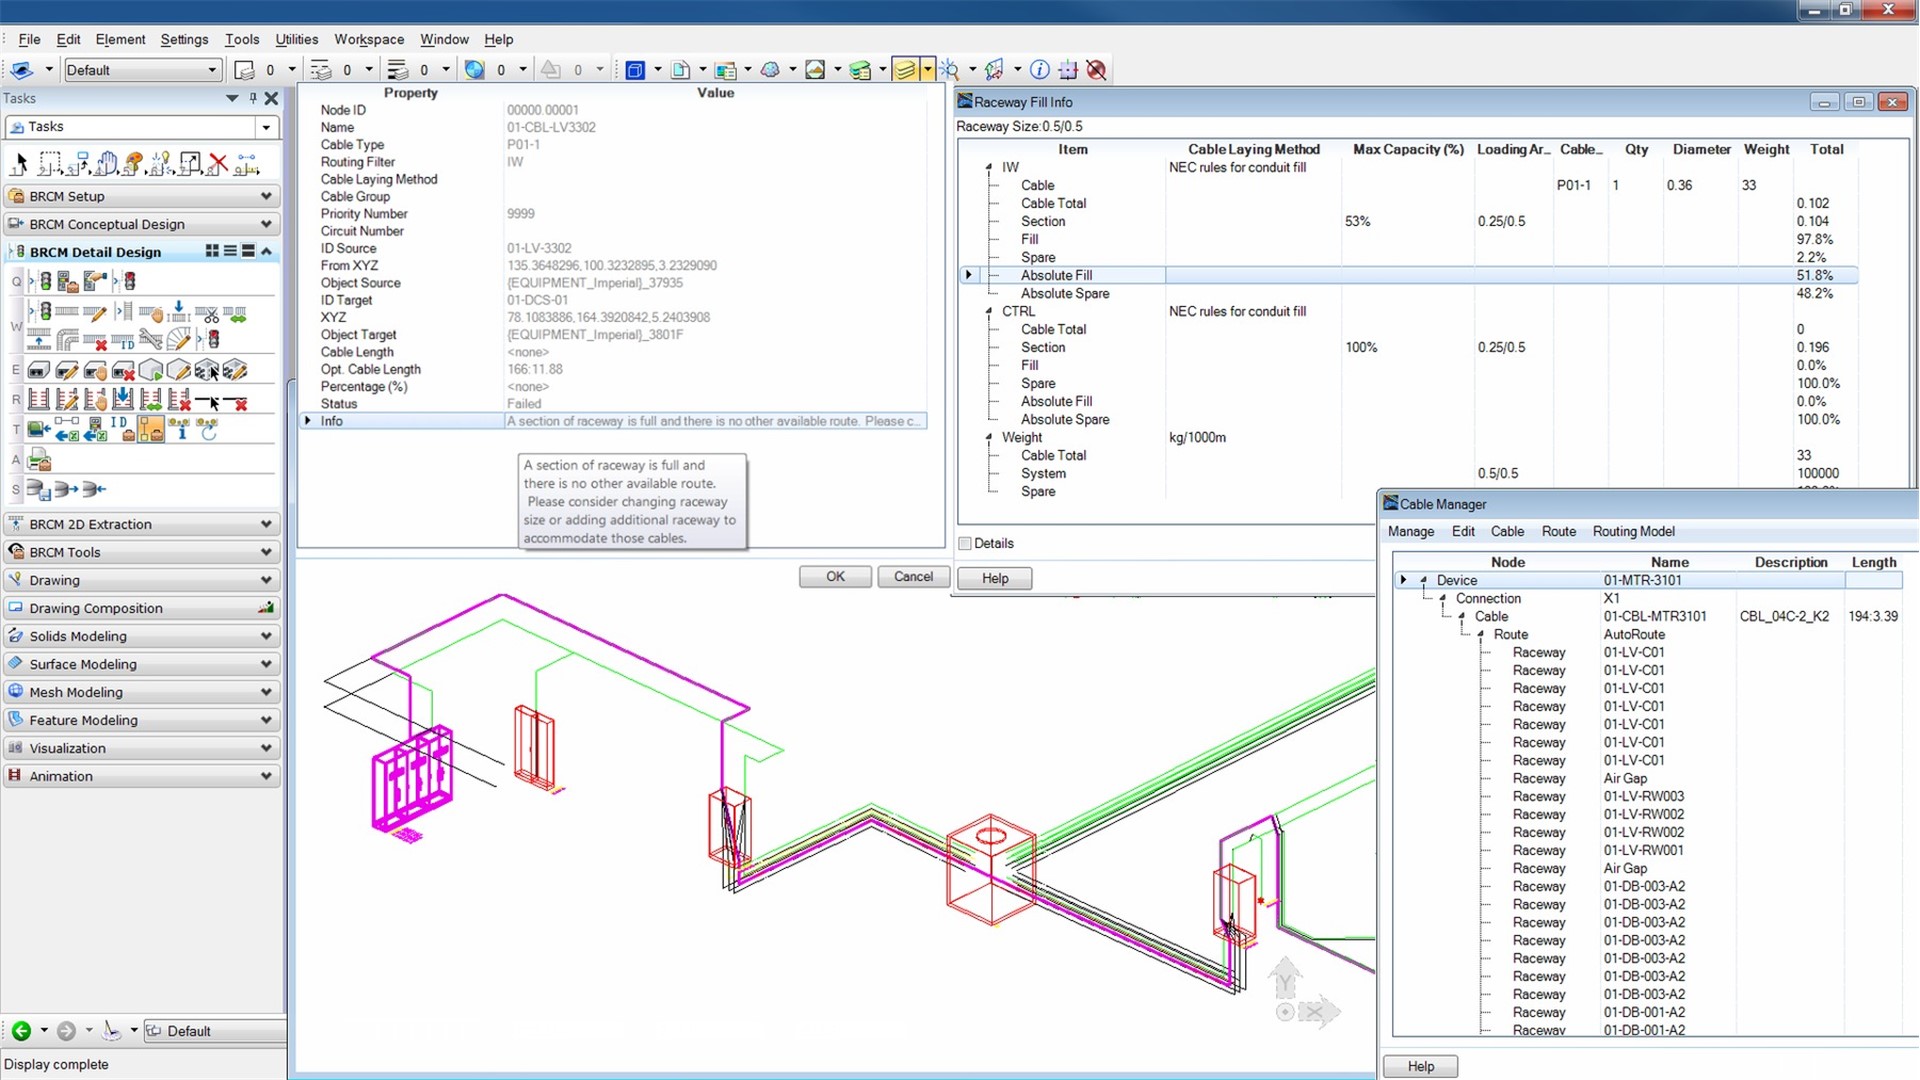Image resolution: width=1920 pixels, height=1080 pixels.
Task: Switch task panel to icon grid layout
Action: [212, 251]
